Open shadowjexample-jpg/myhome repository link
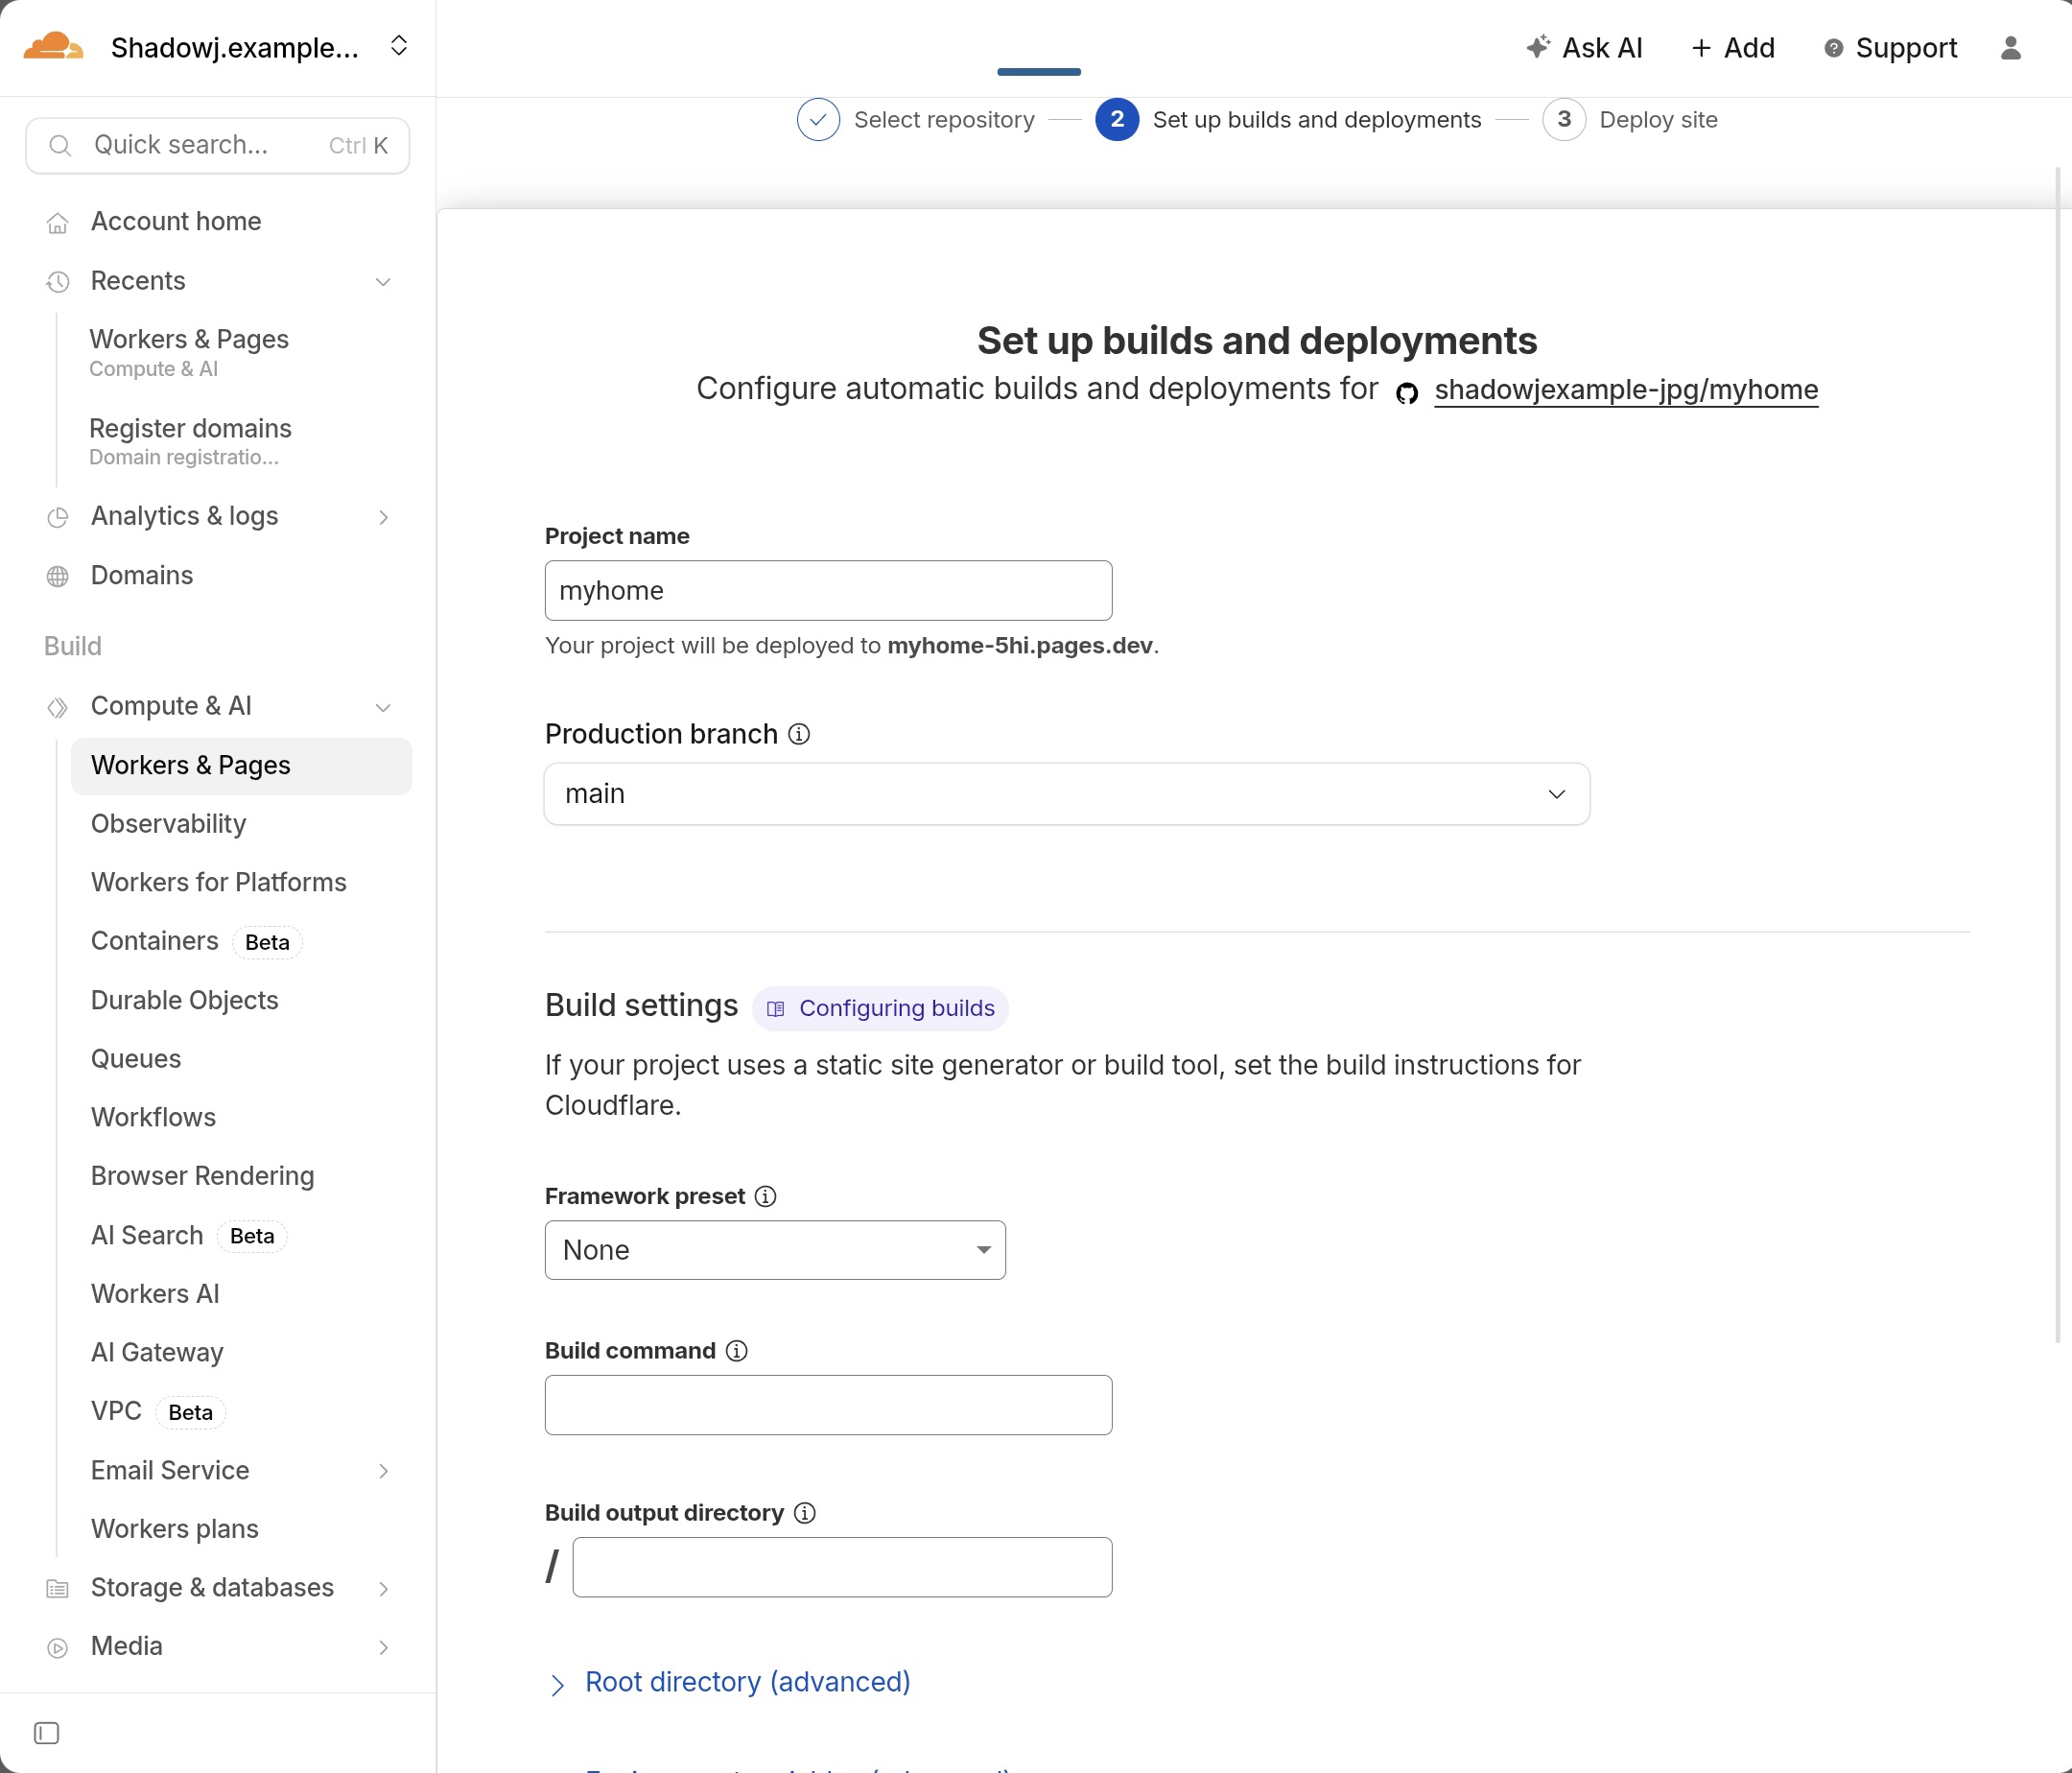Viewport: 2072px width, 1773px height. (1625, 389)
